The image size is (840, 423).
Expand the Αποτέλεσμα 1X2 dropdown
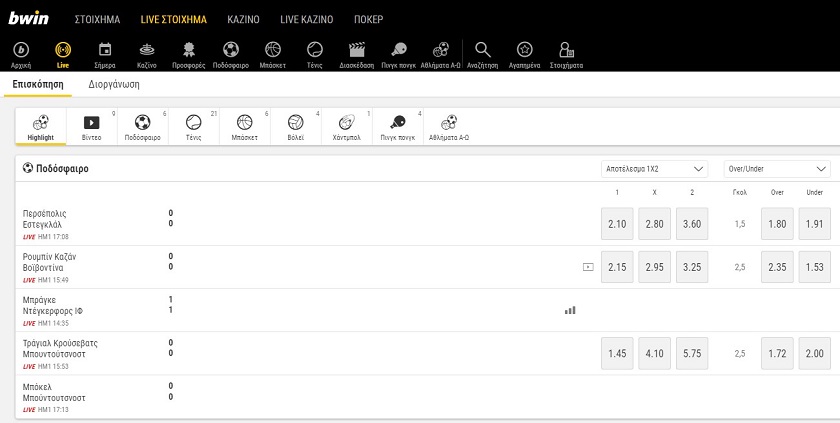[x=654, y=169]
